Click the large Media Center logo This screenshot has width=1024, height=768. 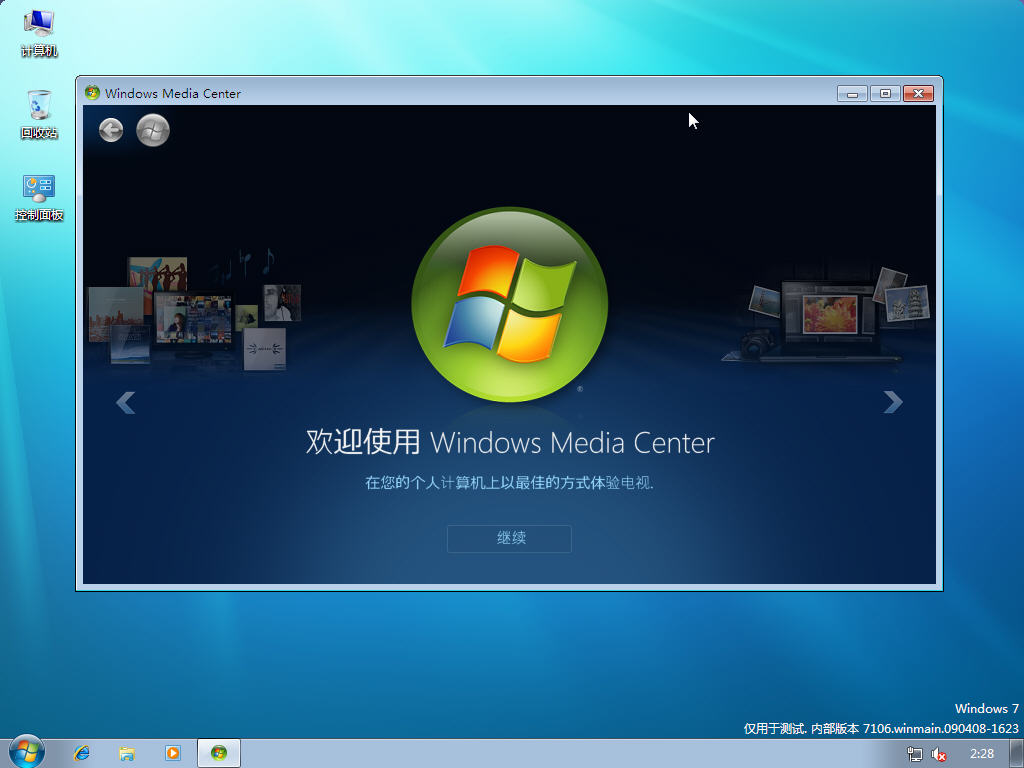coord(510,304)
